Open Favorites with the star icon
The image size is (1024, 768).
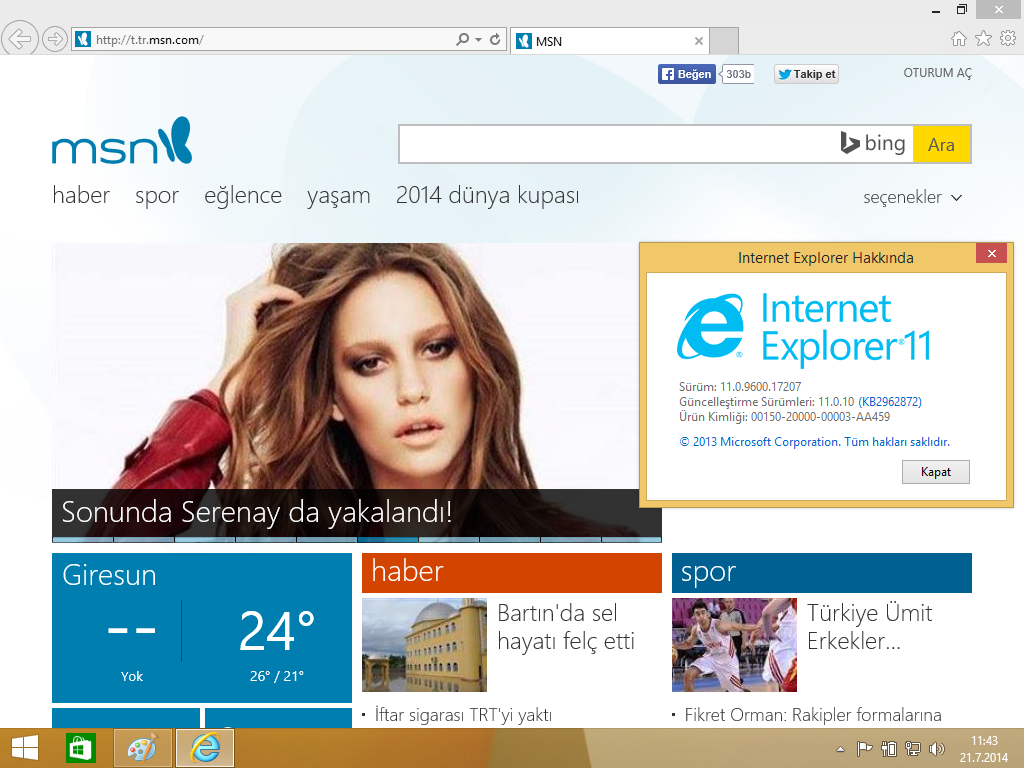click(x=983, y=39)
